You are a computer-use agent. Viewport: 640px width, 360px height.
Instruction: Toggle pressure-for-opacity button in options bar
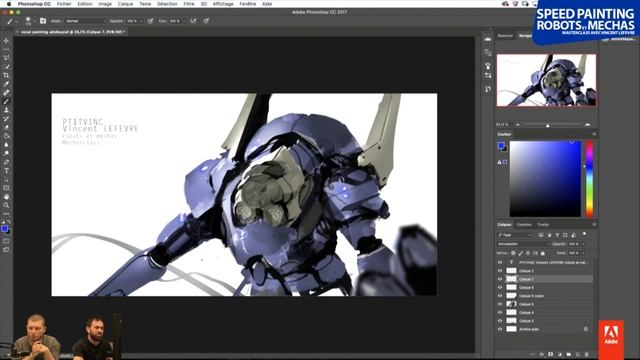click(151, 21)
